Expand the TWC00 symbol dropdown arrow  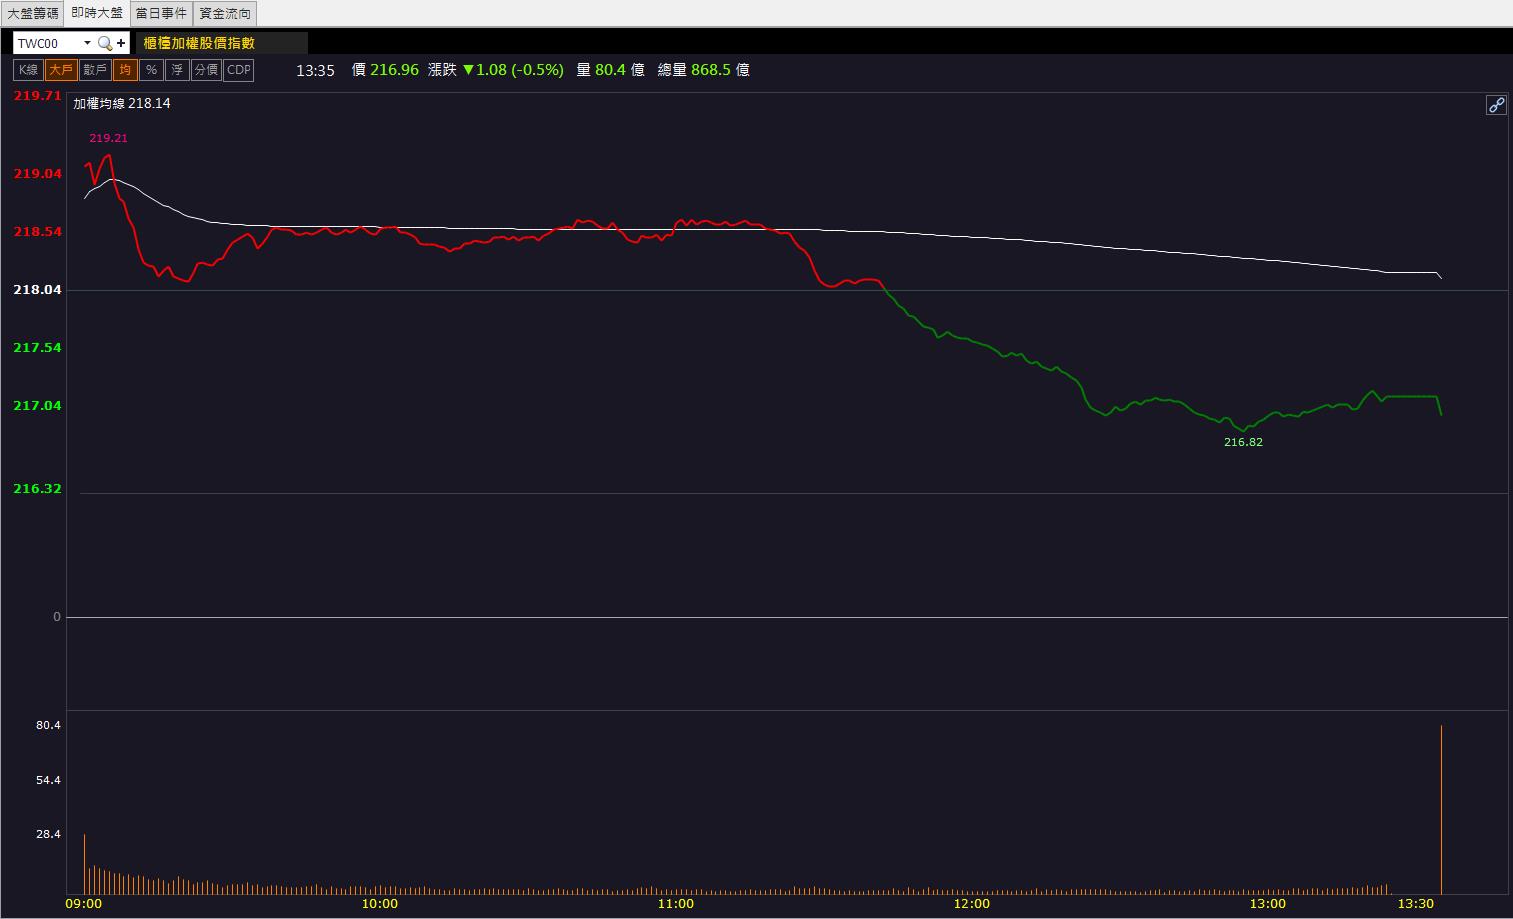point(87,43)
